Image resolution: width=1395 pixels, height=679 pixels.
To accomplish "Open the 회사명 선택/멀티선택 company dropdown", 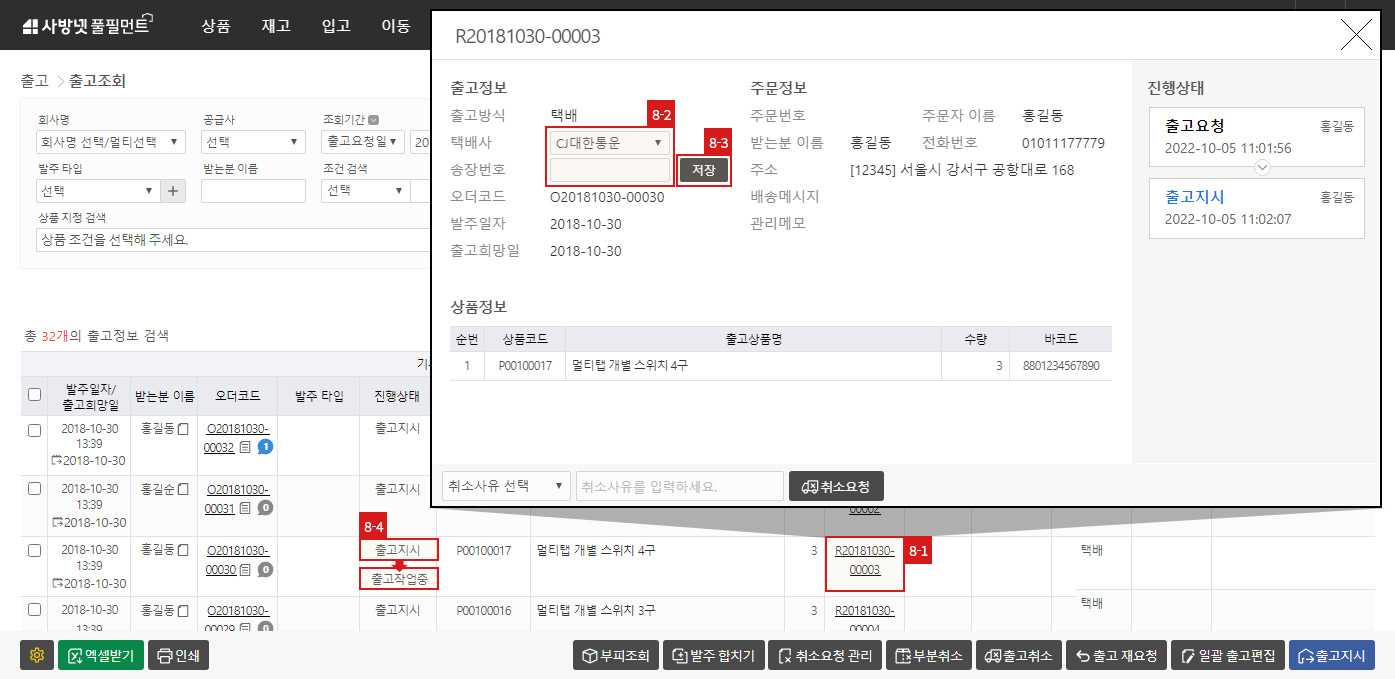I will (x=110, y=141).
